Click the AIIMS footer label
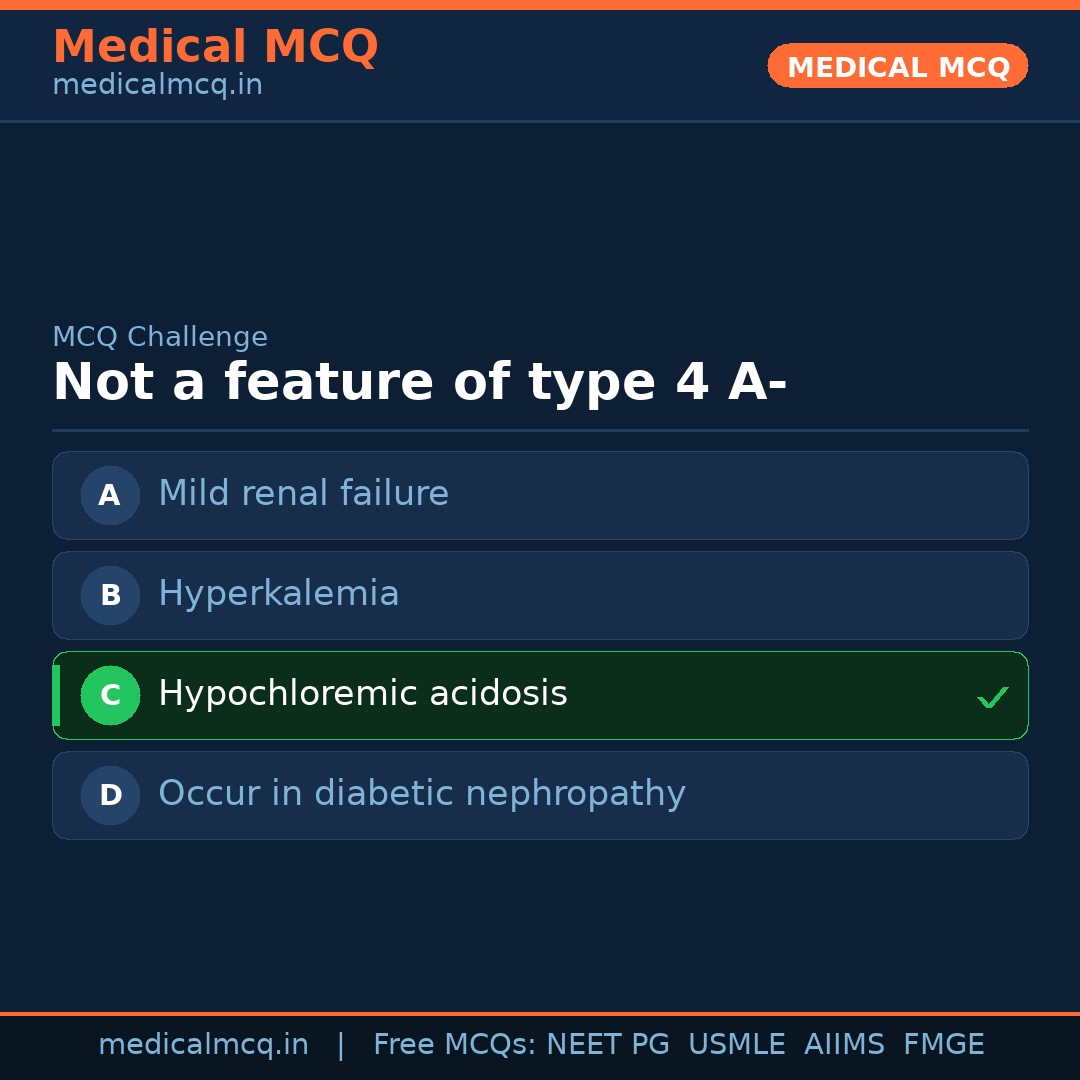The height and width of the screenshot is (1080, 1080). point(844,1045)
